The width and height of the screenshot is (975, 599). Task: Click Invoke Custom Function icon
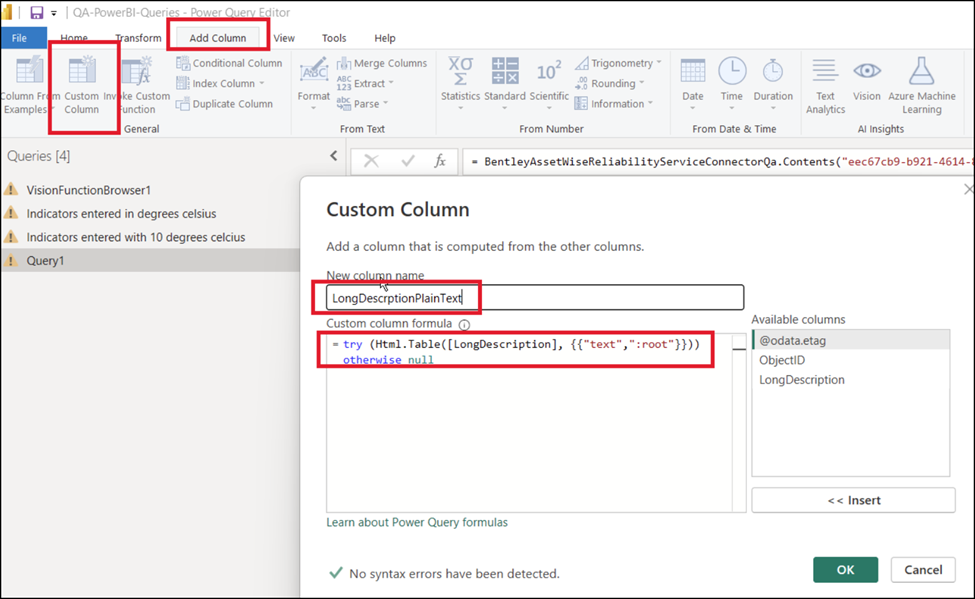pyautogui.click(x=137, y=70)
